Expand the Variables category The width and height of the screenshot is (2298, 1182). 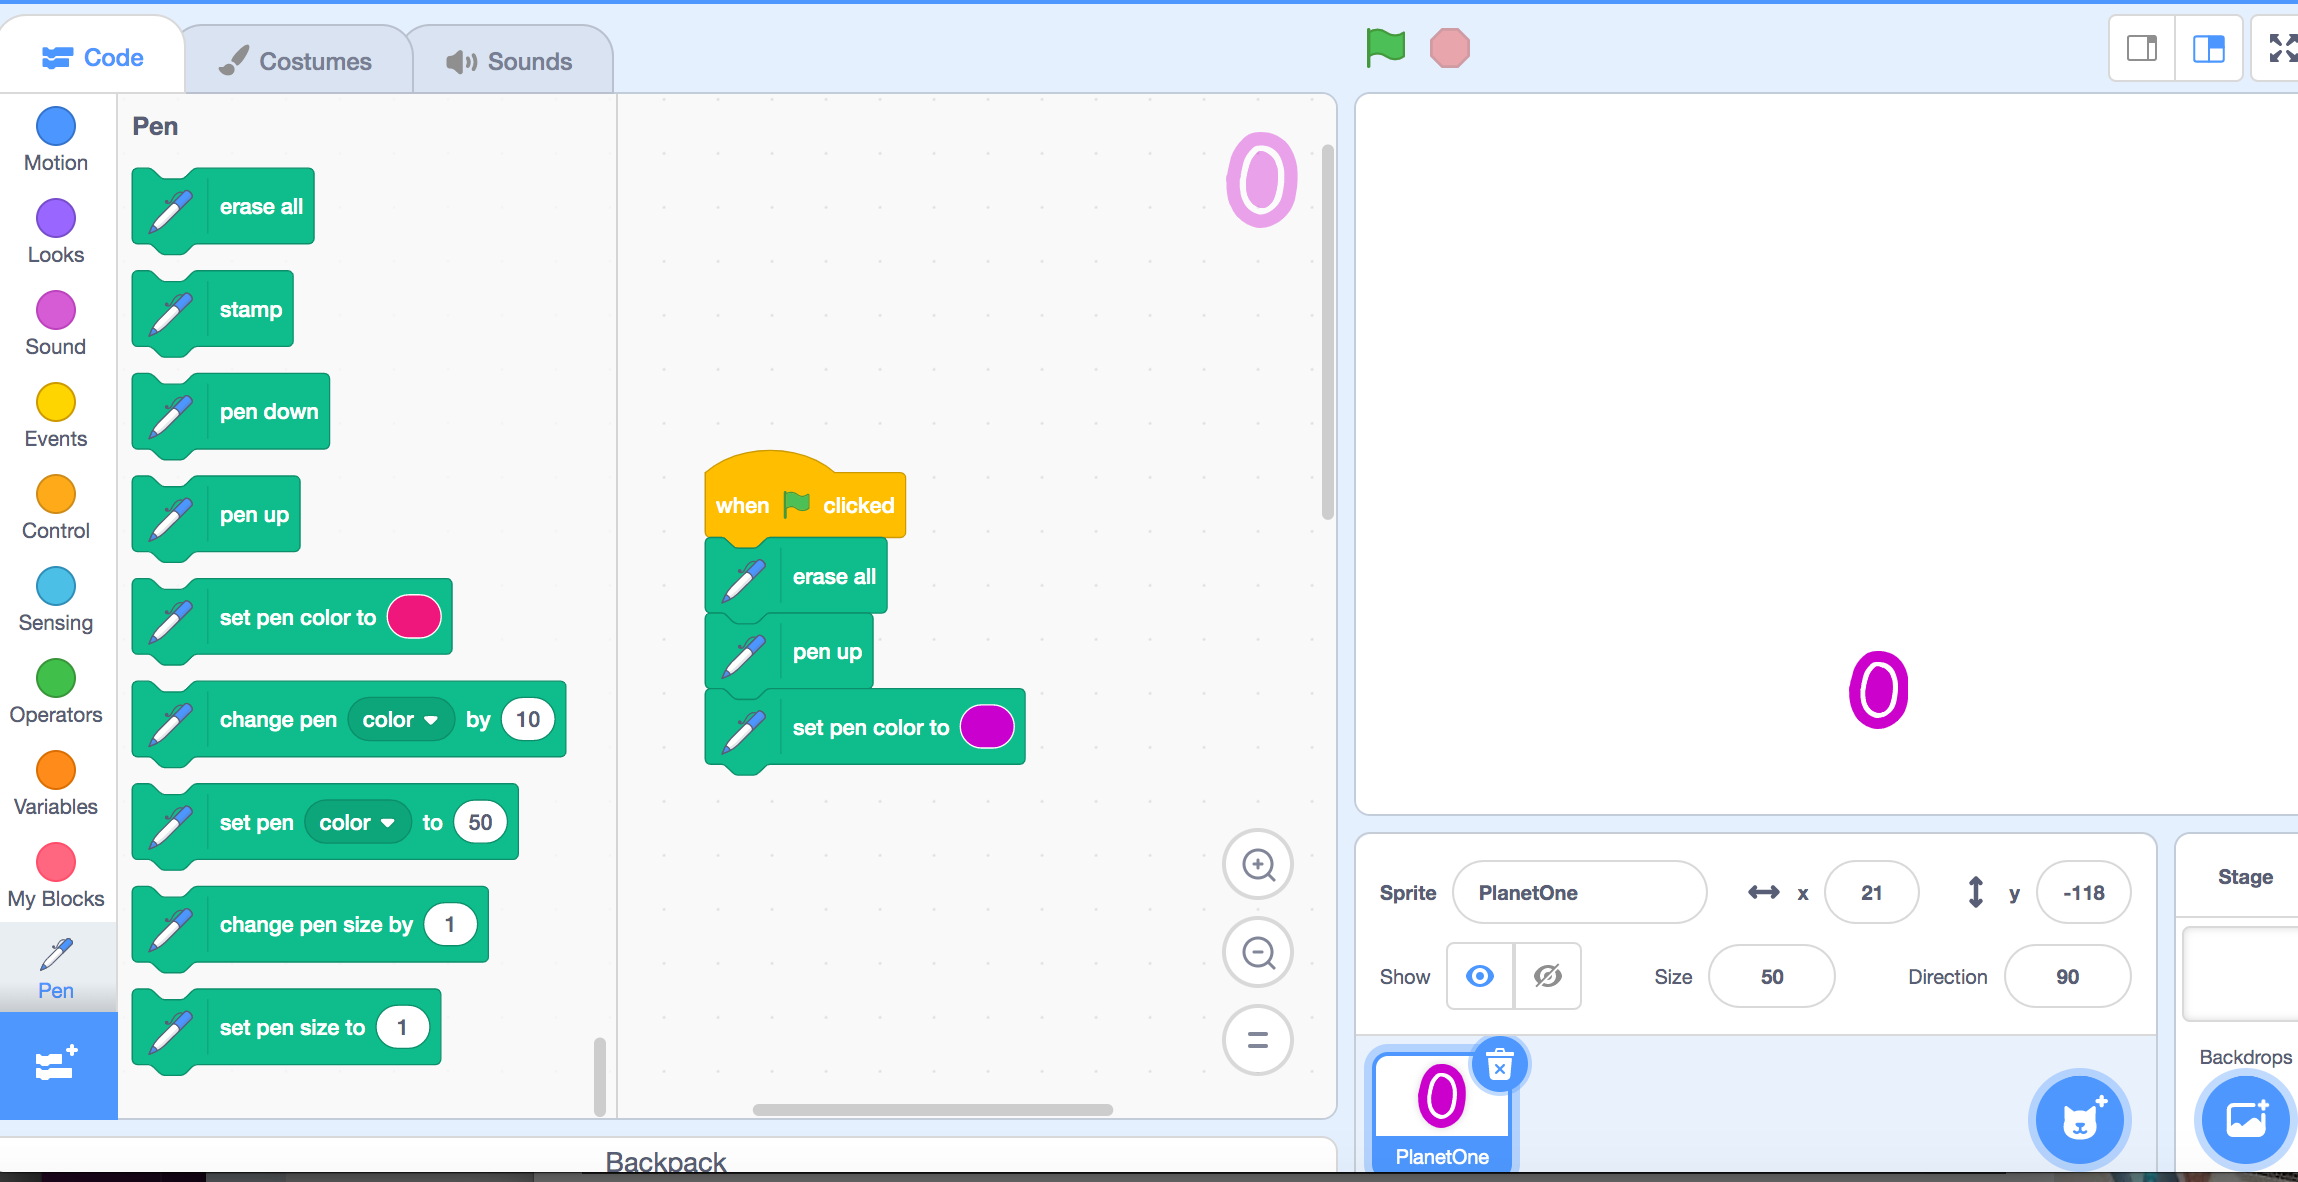(56, 805)
